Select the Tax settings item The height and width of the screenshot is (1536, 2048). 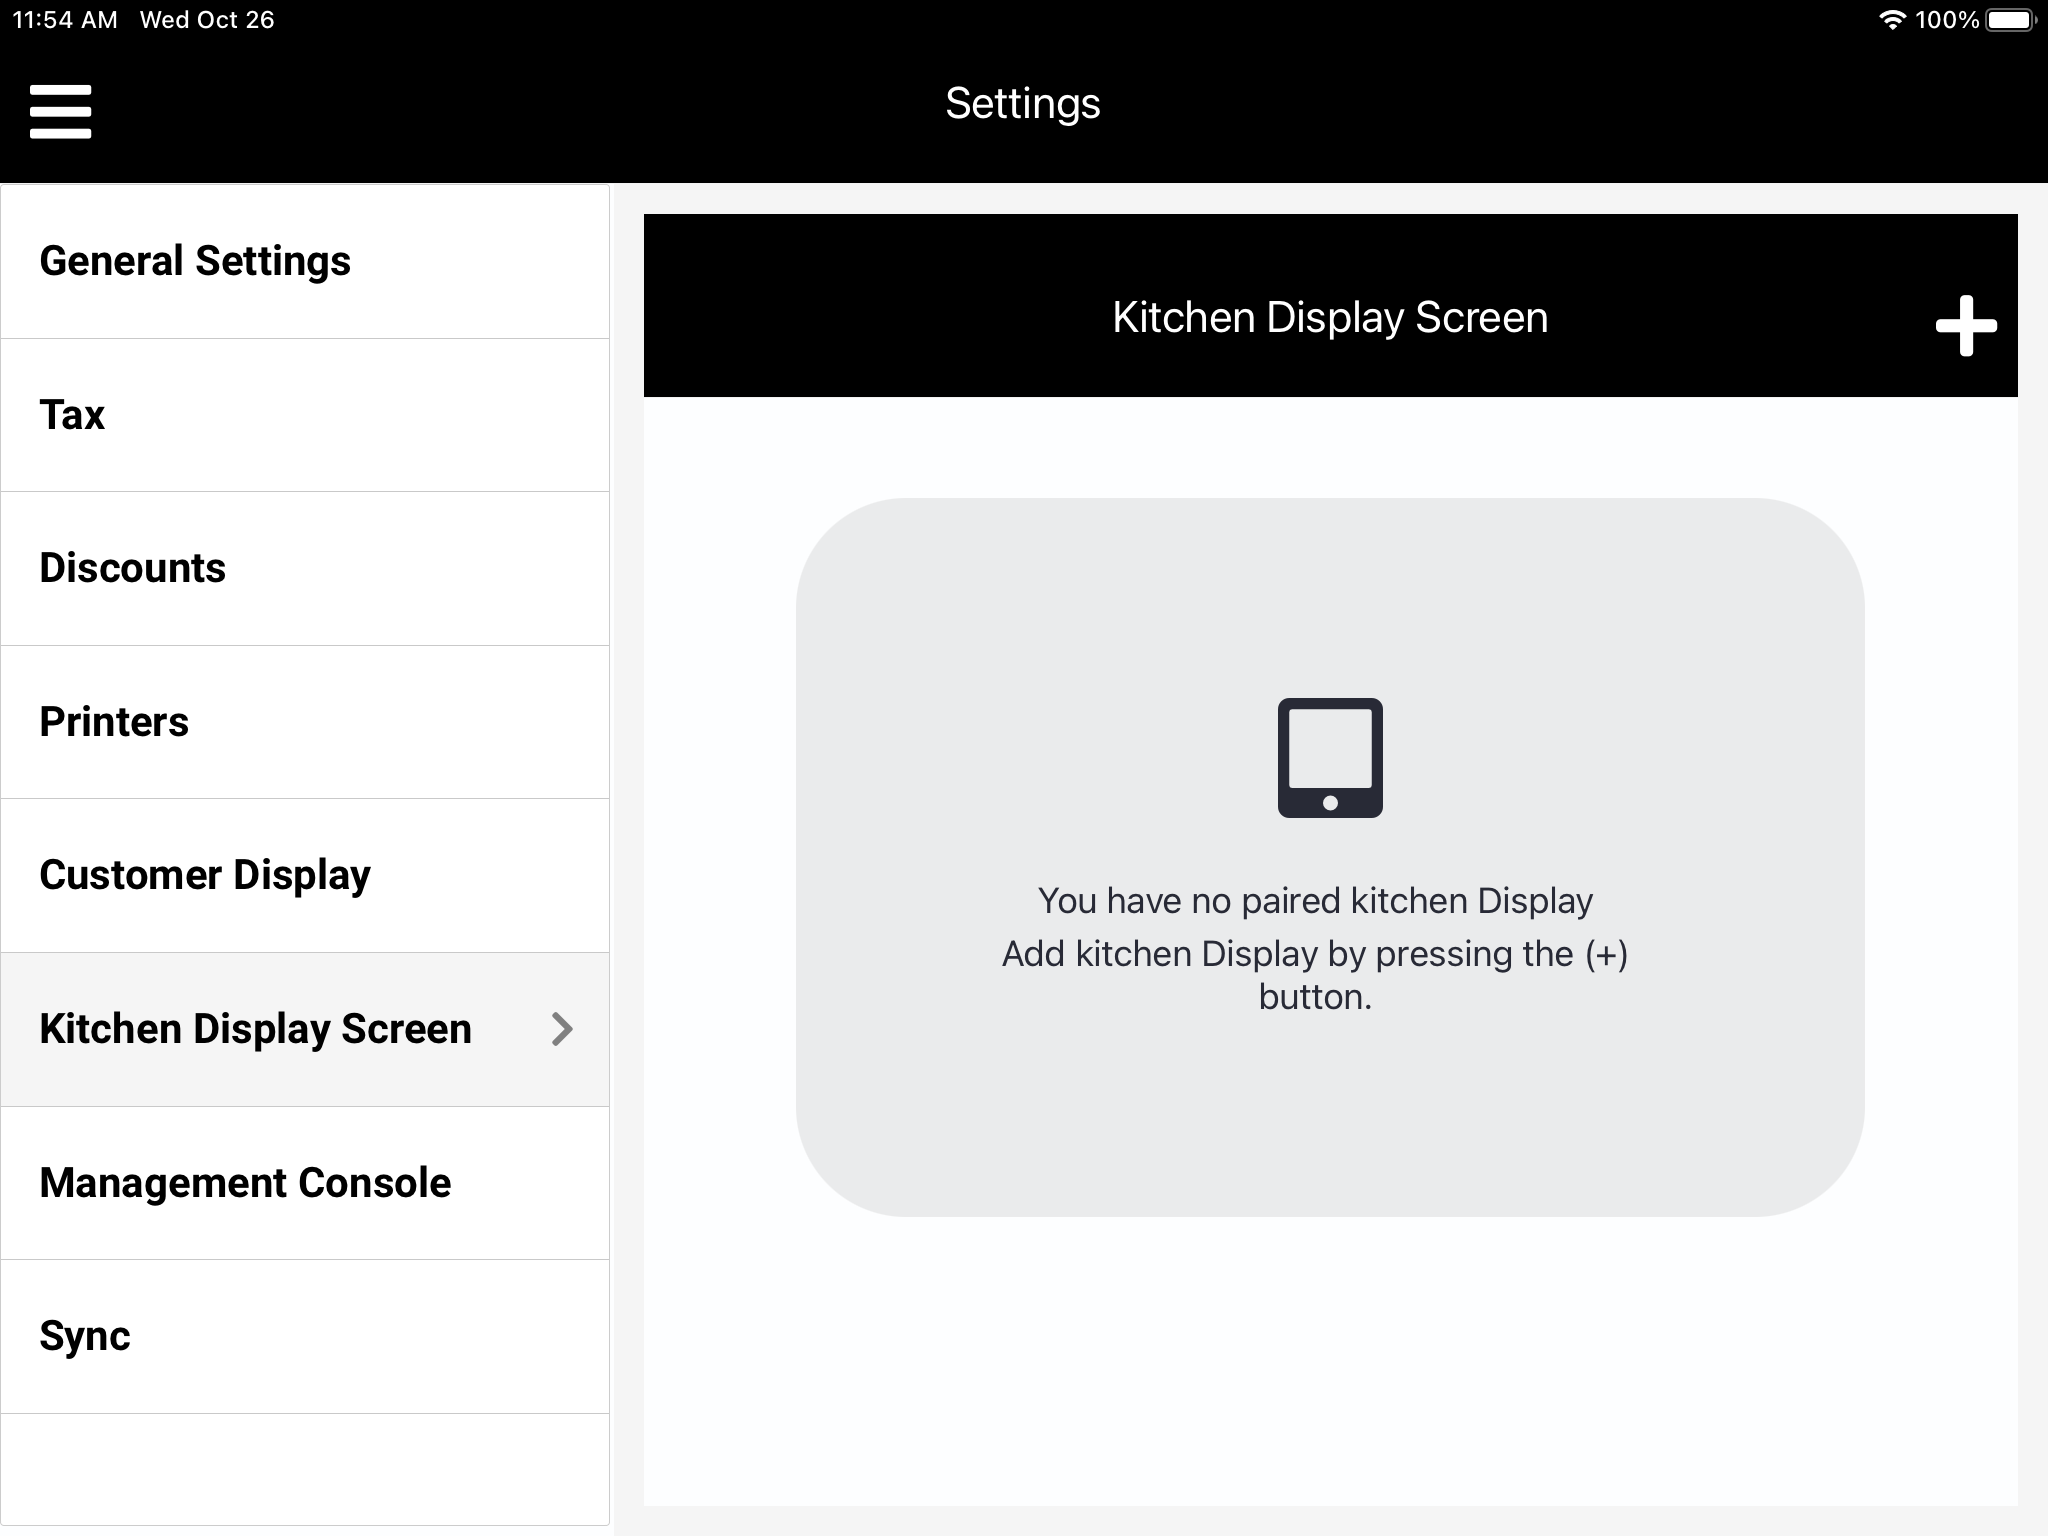[x=72, y=415]
